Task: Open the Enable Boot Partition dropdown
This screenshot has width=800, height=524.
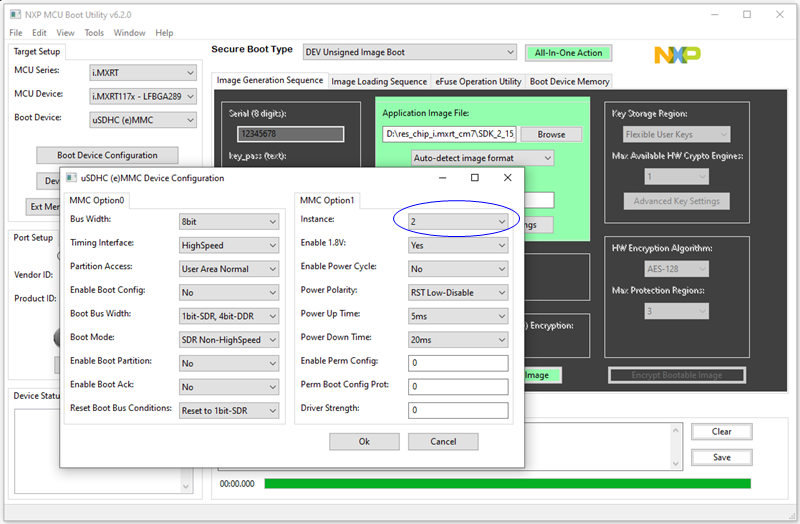Action: [x=229, y=363]
